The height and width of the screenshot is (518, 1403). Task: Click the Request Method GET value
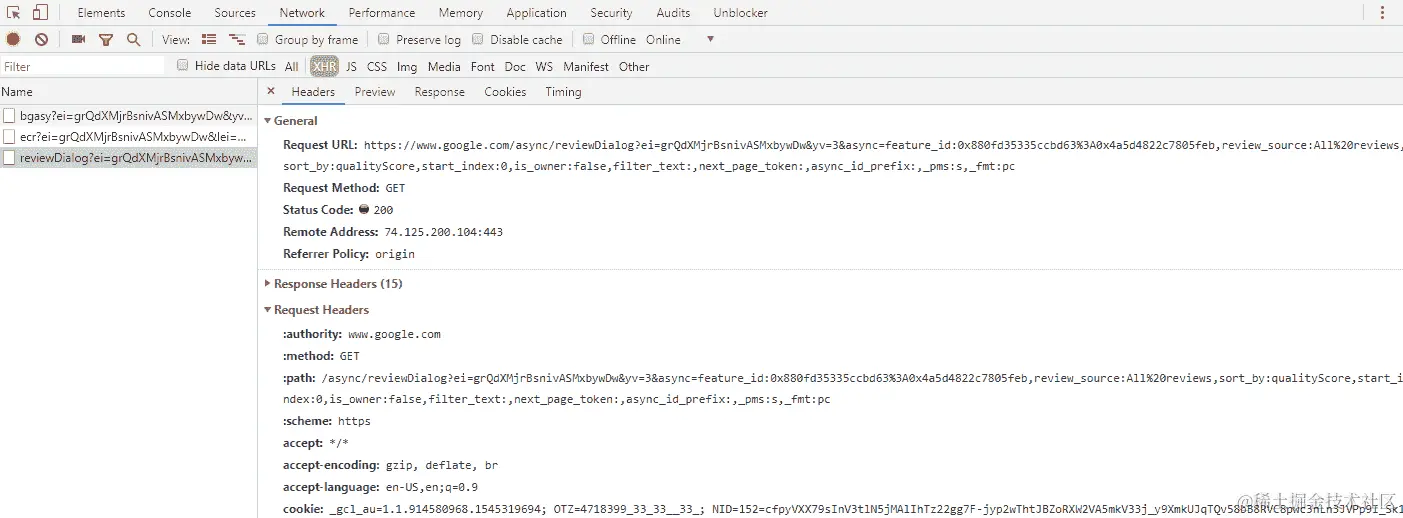coord(396,188)
